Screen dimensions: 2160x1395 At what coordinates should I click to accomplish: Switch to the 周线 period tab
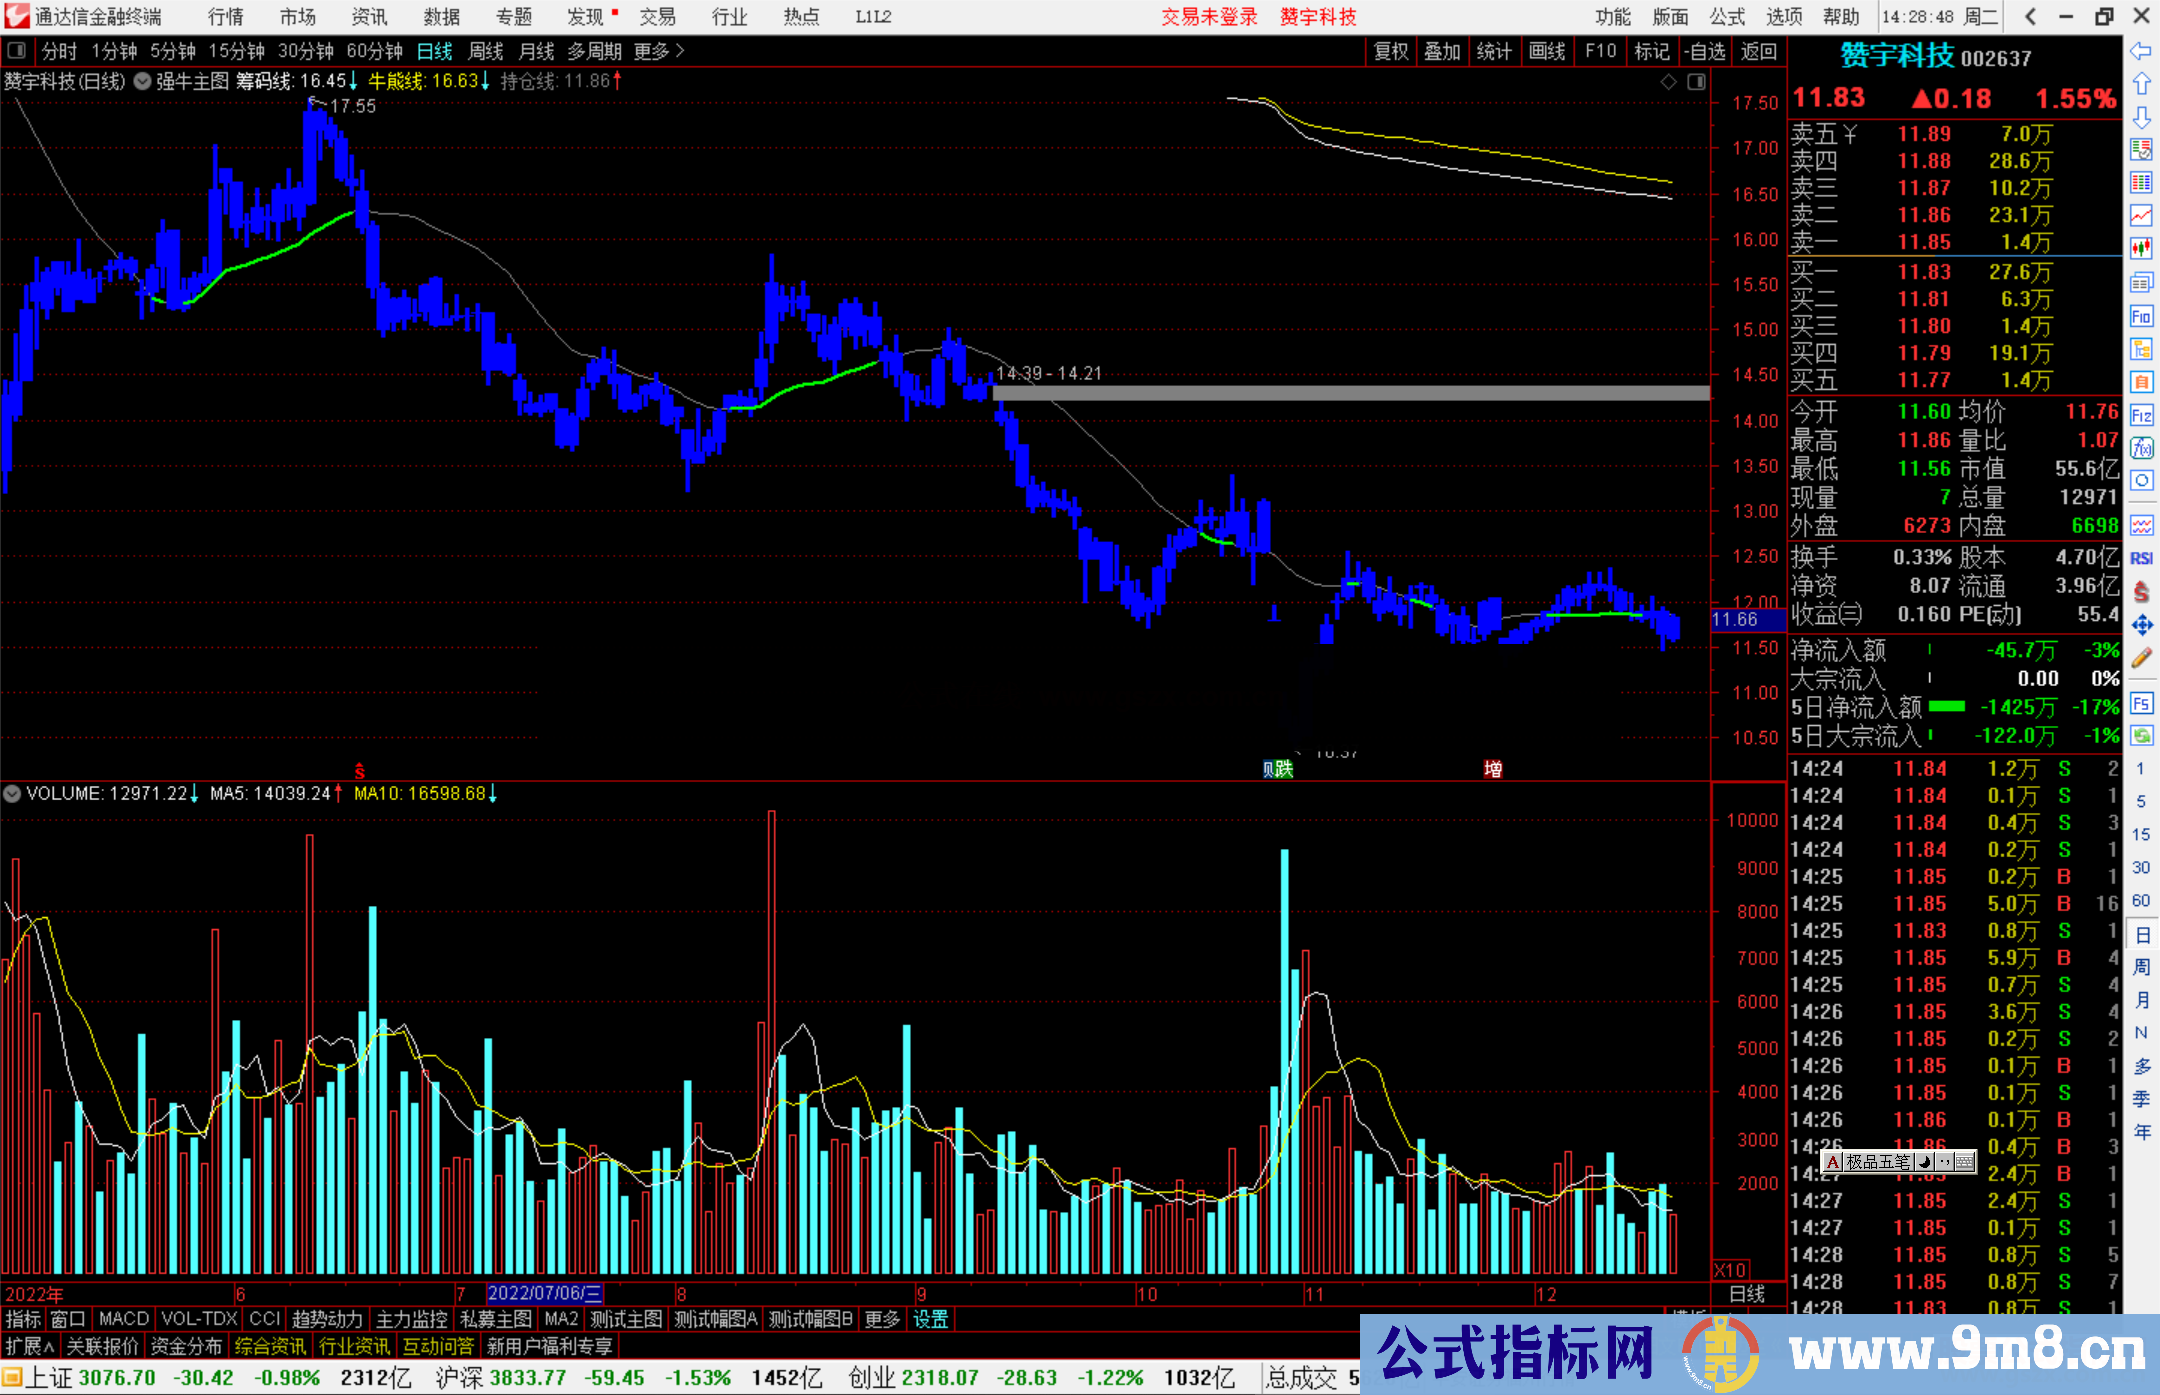point(486,51)
